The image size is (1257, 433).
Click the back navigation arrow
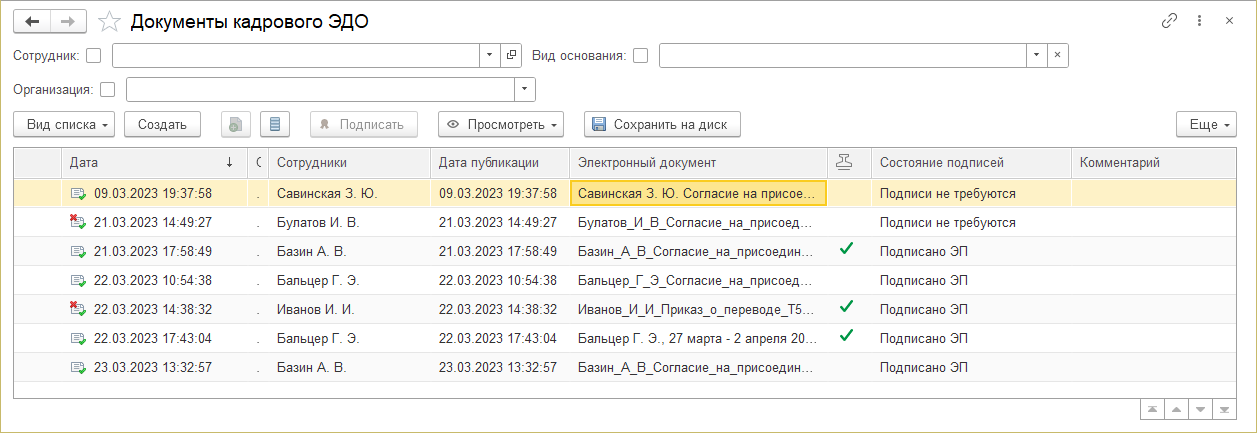(31, 22)
